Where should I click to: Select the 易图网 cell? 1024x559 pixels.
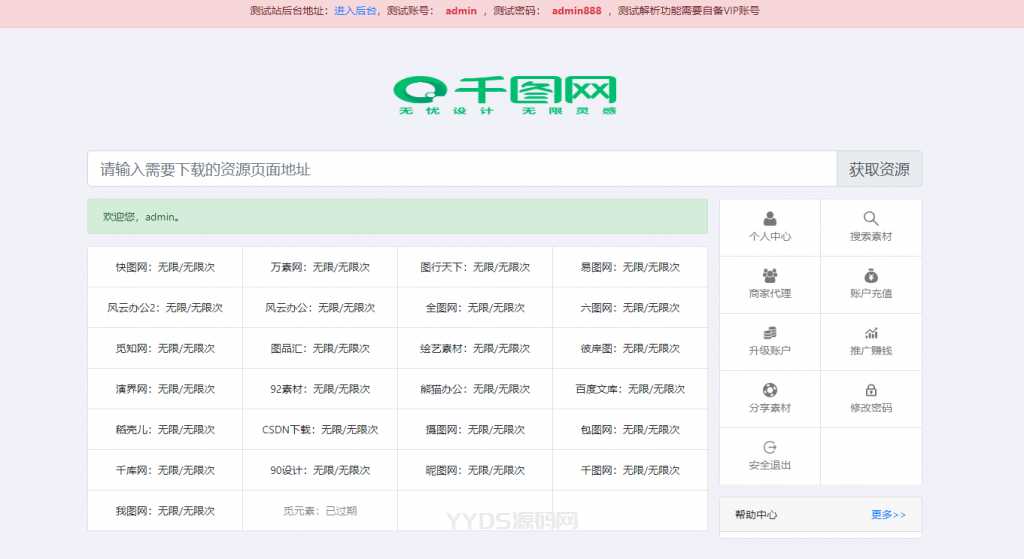pos(630,267)
